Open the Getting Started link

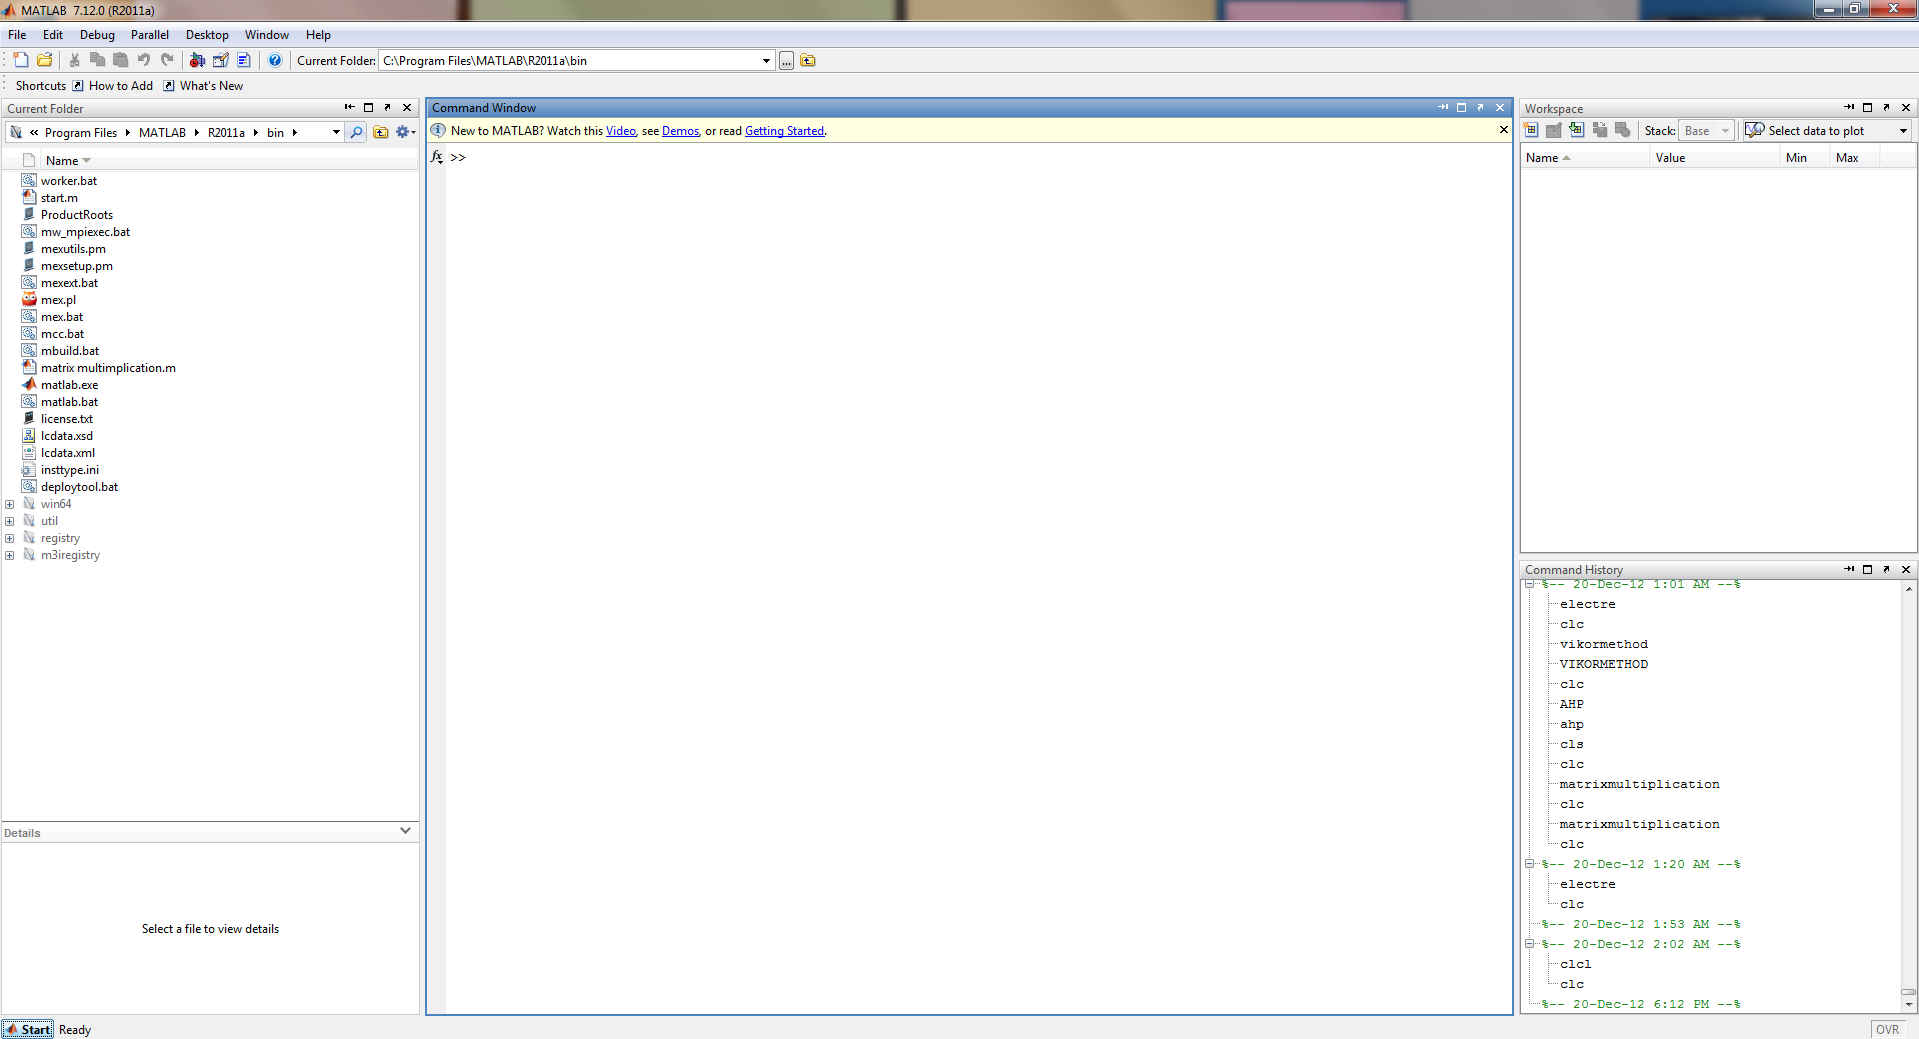784,131
